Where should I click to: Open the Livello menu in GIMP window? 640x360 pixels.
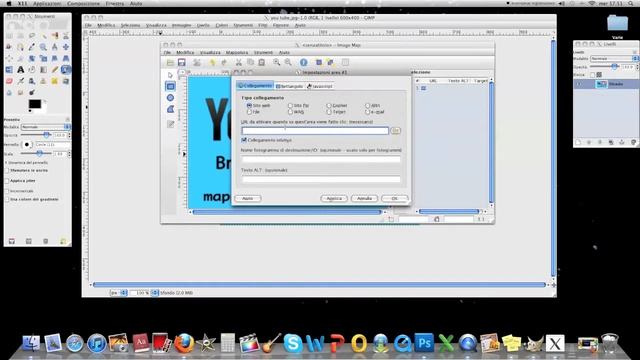click(203, 25)
